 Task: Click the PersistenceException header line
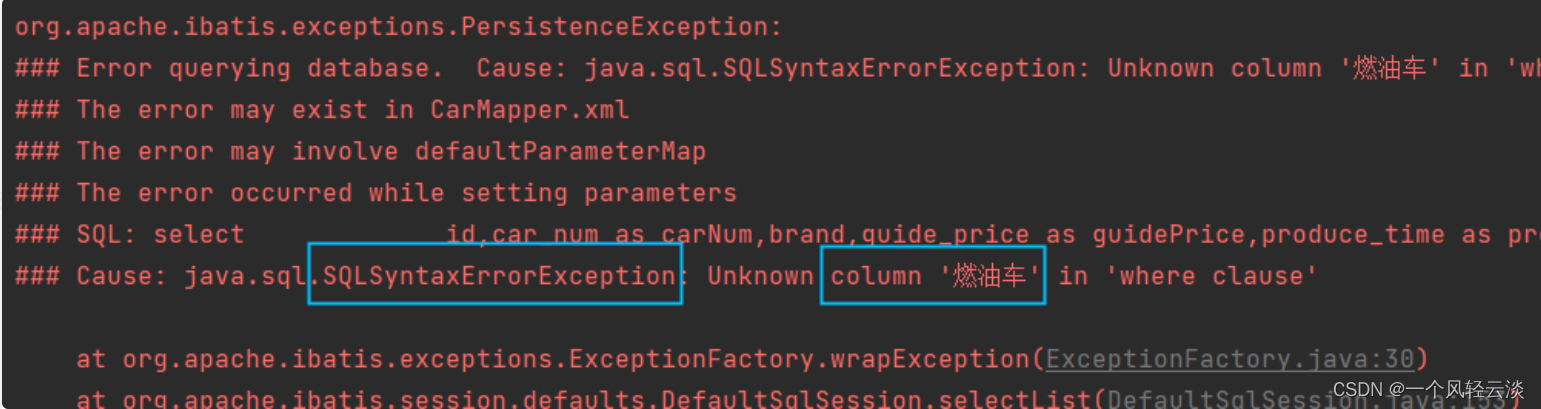tap(398, 27)
